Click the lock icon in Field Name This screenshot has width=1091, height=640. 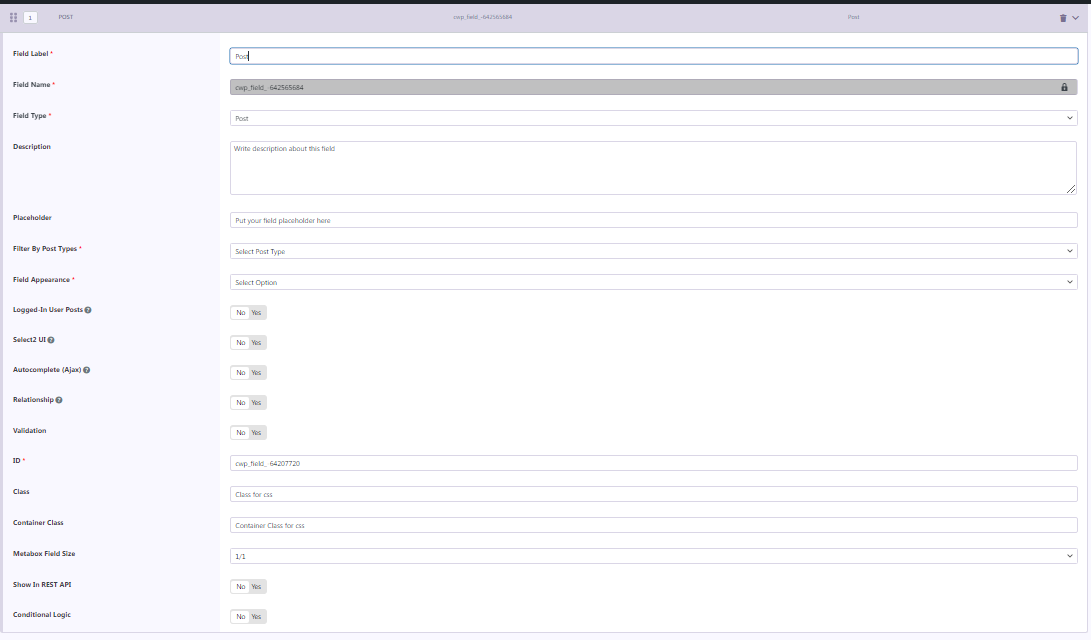pyautogui.click(x=1064, y=87)
